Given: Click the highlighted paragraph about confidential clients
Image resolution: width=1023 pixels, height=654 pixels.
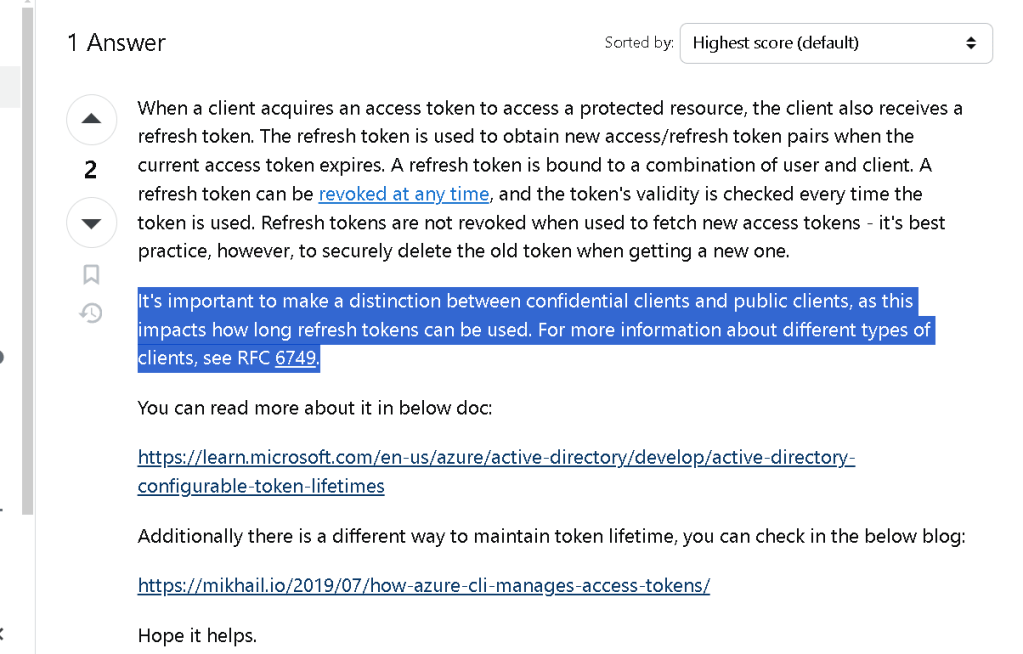Looking at the screenshot, I should click(x=535, y=330).
